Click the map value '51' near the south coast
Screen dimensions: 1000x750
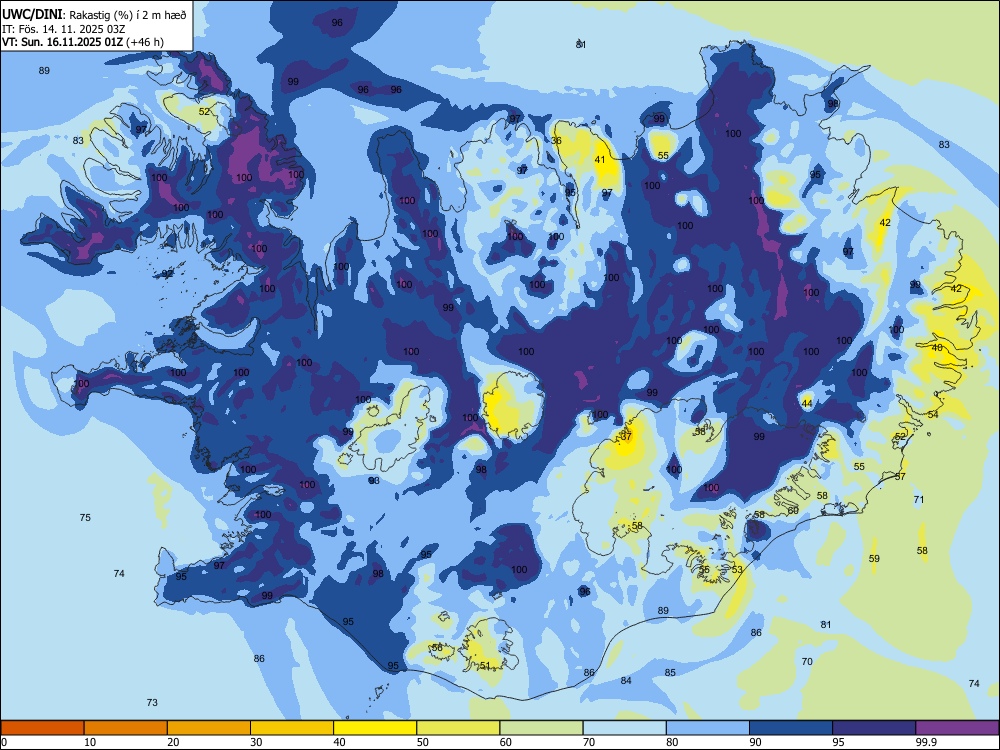pyautogui.click(x=485, y=666)
